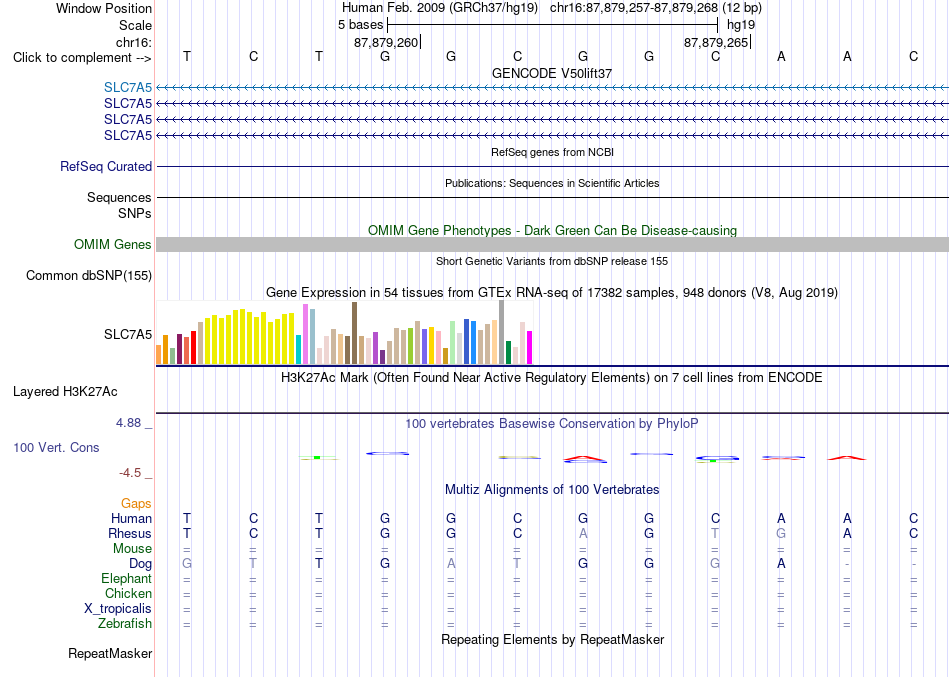950x677 pixels.
Task: Click the -4.5 lower scale value
Action: pos(130,473)
